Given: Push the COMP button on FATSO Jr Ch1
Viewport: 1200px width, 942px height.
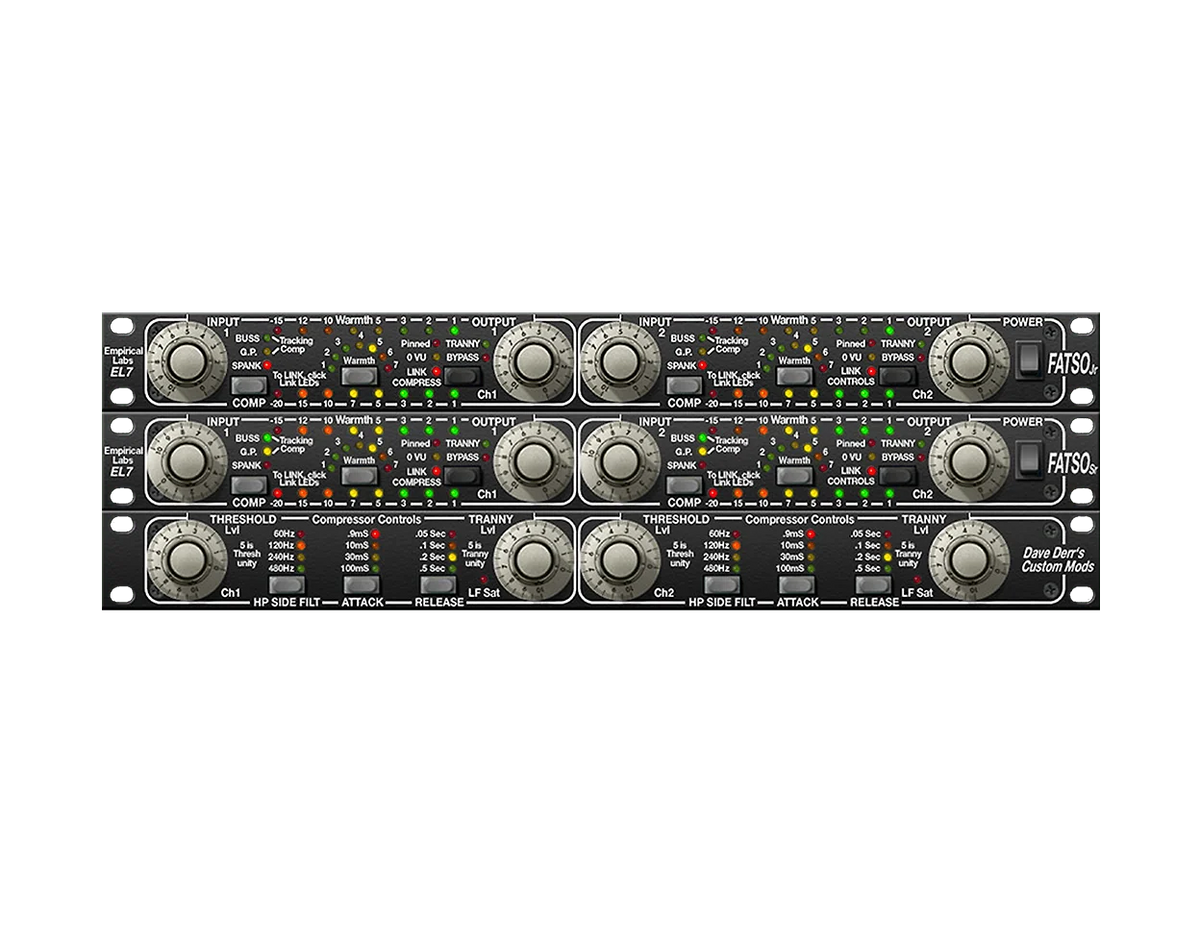Looking at the screenshot, I should (248, 385).
